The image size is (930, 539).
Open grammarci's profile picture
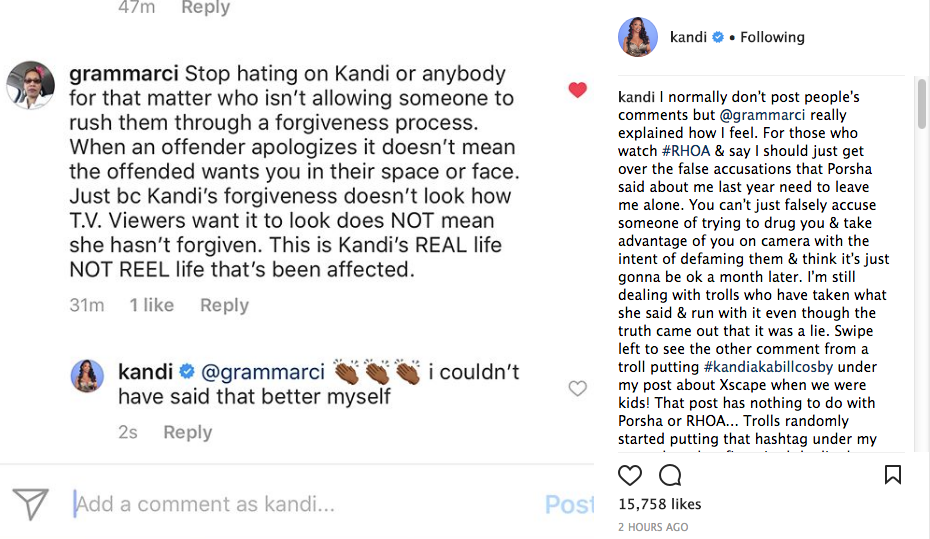pyautogui.click(x=30, y=84)
